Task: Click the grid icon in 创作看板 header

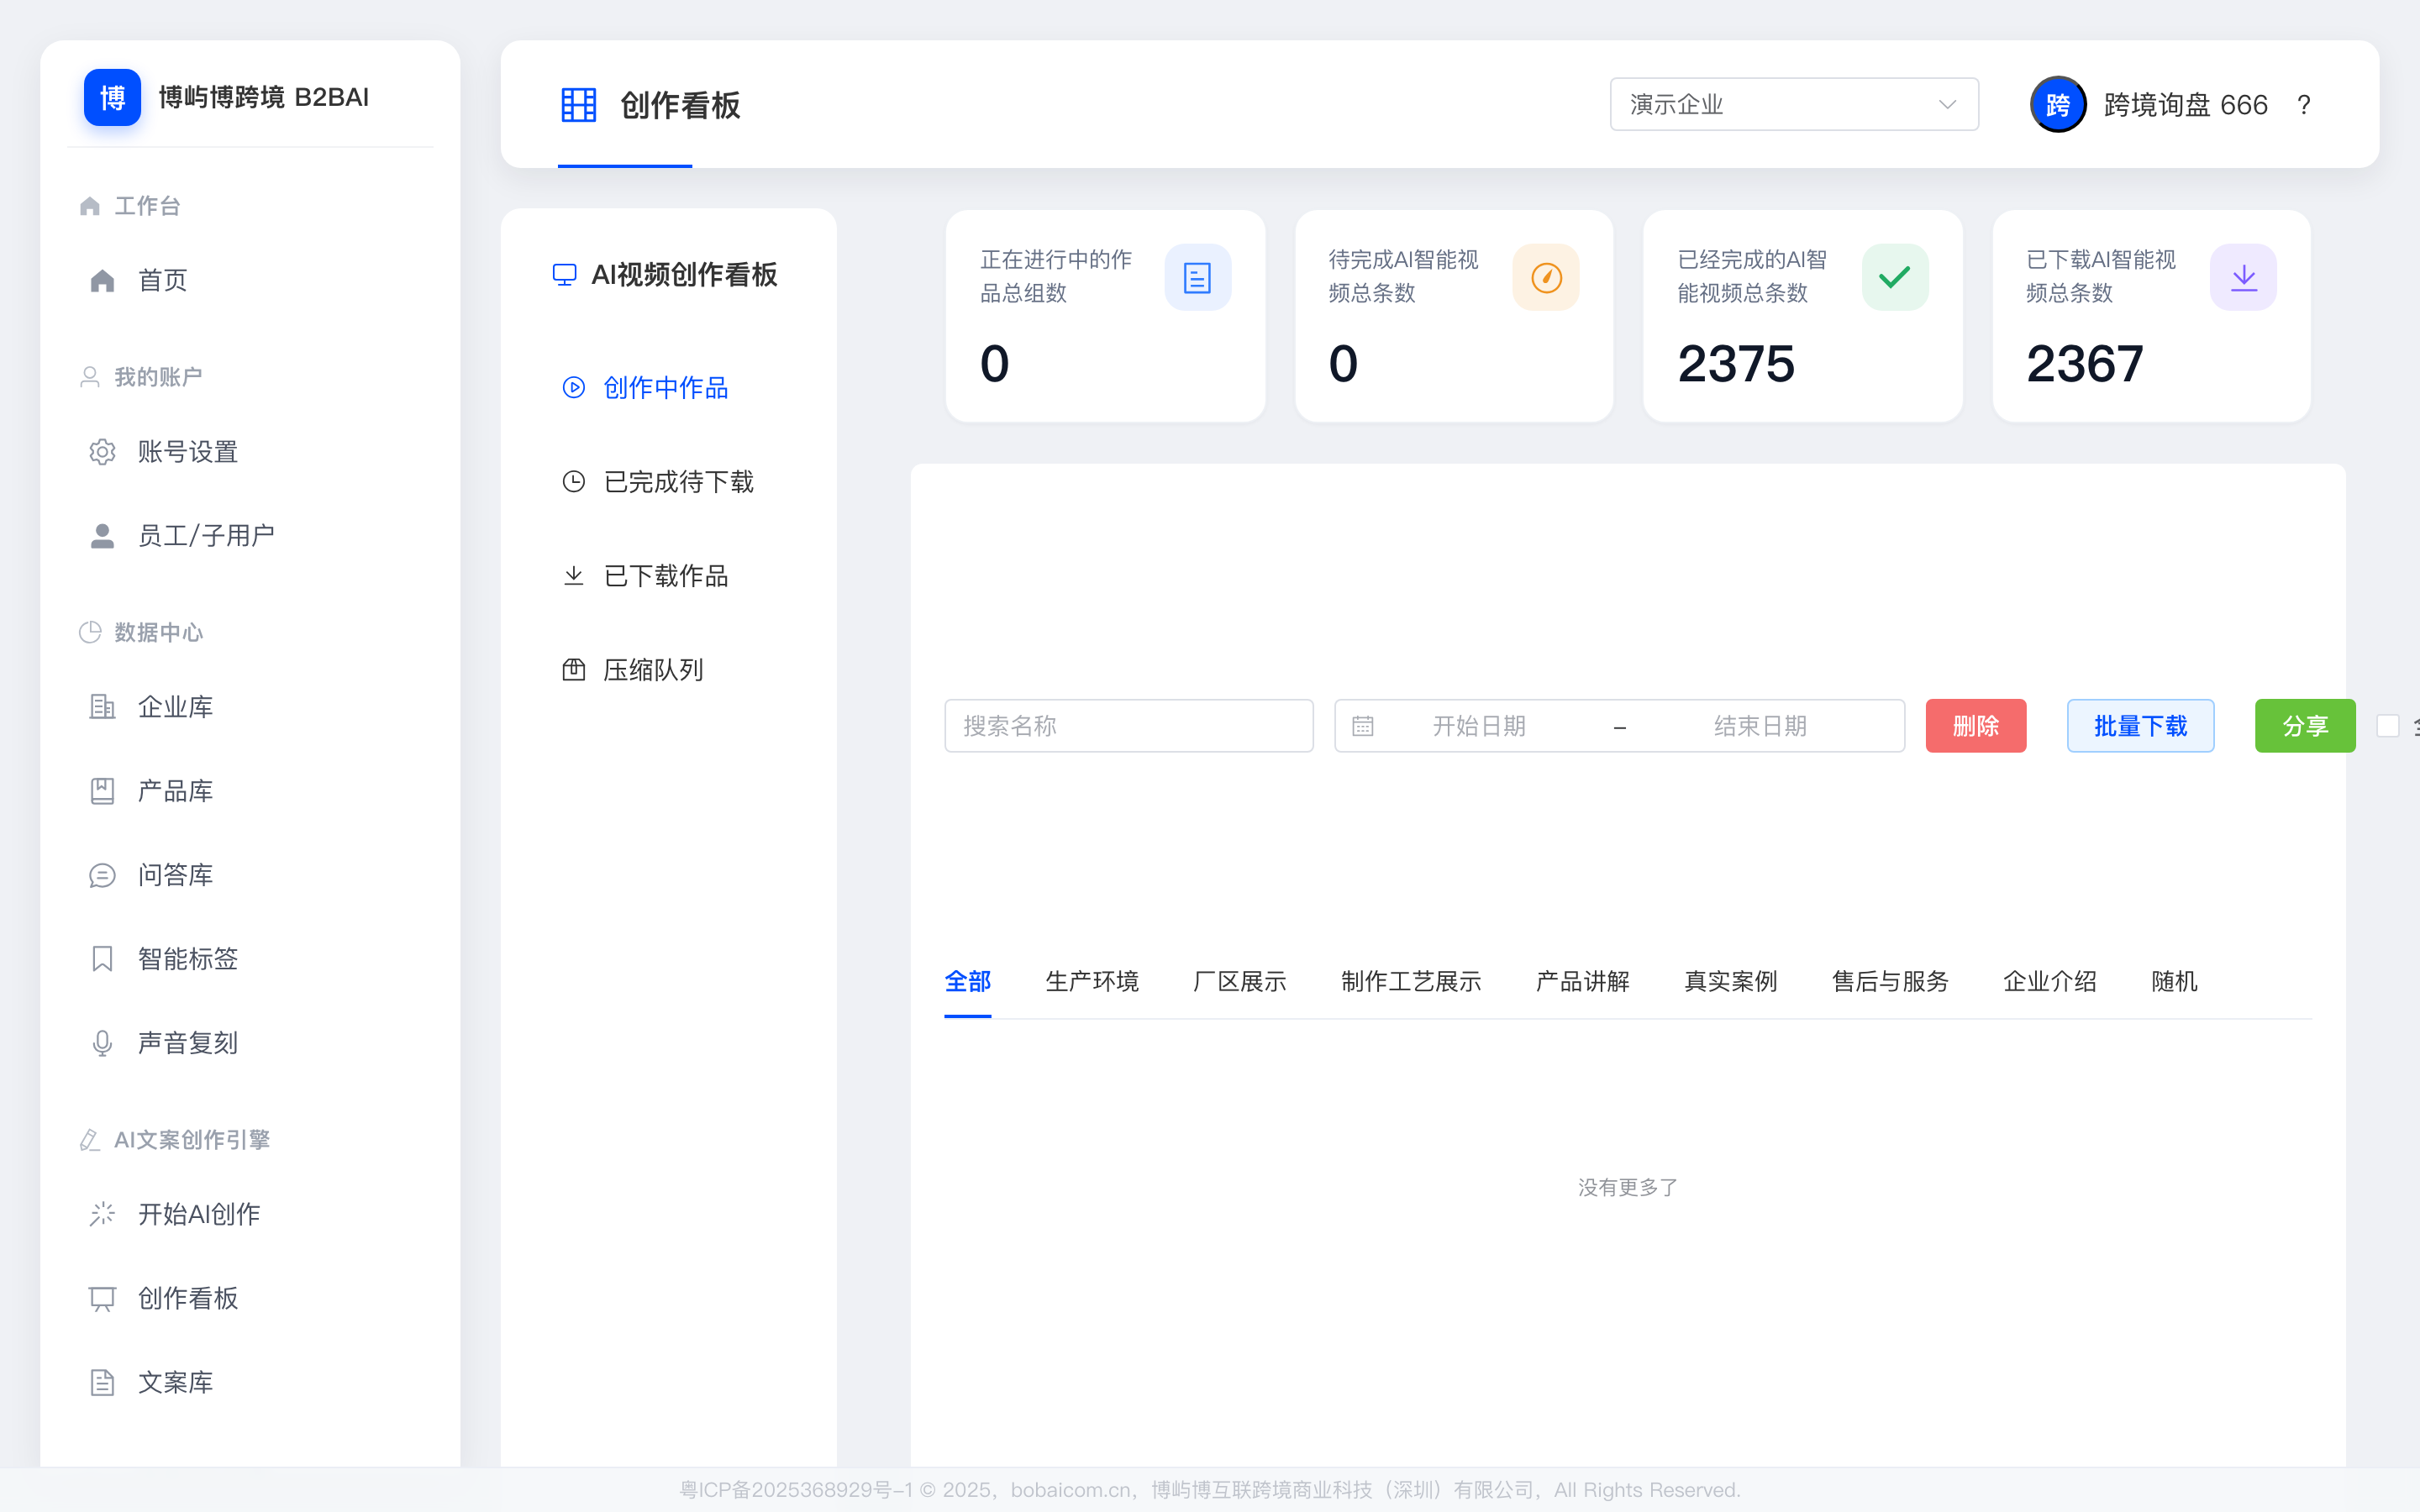Action: click(578, 105)
